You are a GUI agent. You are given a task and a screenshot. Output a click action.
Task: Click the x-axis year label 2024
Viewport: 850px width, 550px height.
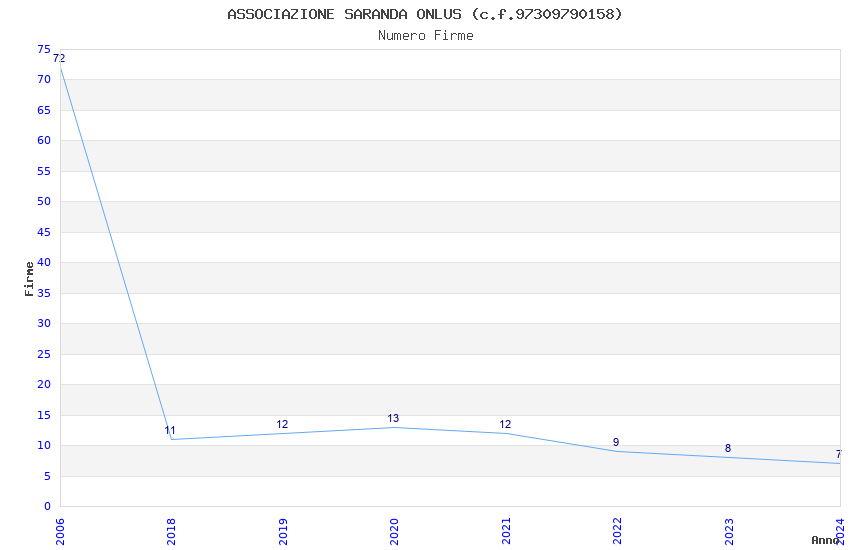tap(840, 532)
